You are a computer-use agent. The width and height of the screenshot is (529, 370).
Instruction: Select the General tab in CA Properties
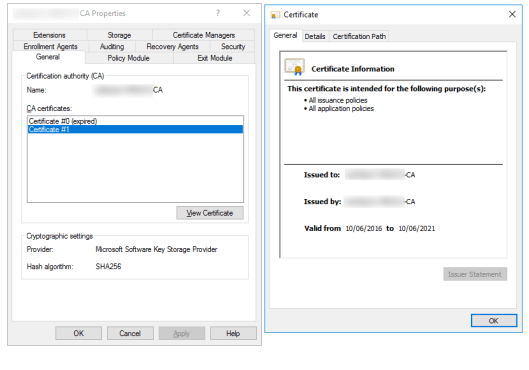[x=48, y=57]
